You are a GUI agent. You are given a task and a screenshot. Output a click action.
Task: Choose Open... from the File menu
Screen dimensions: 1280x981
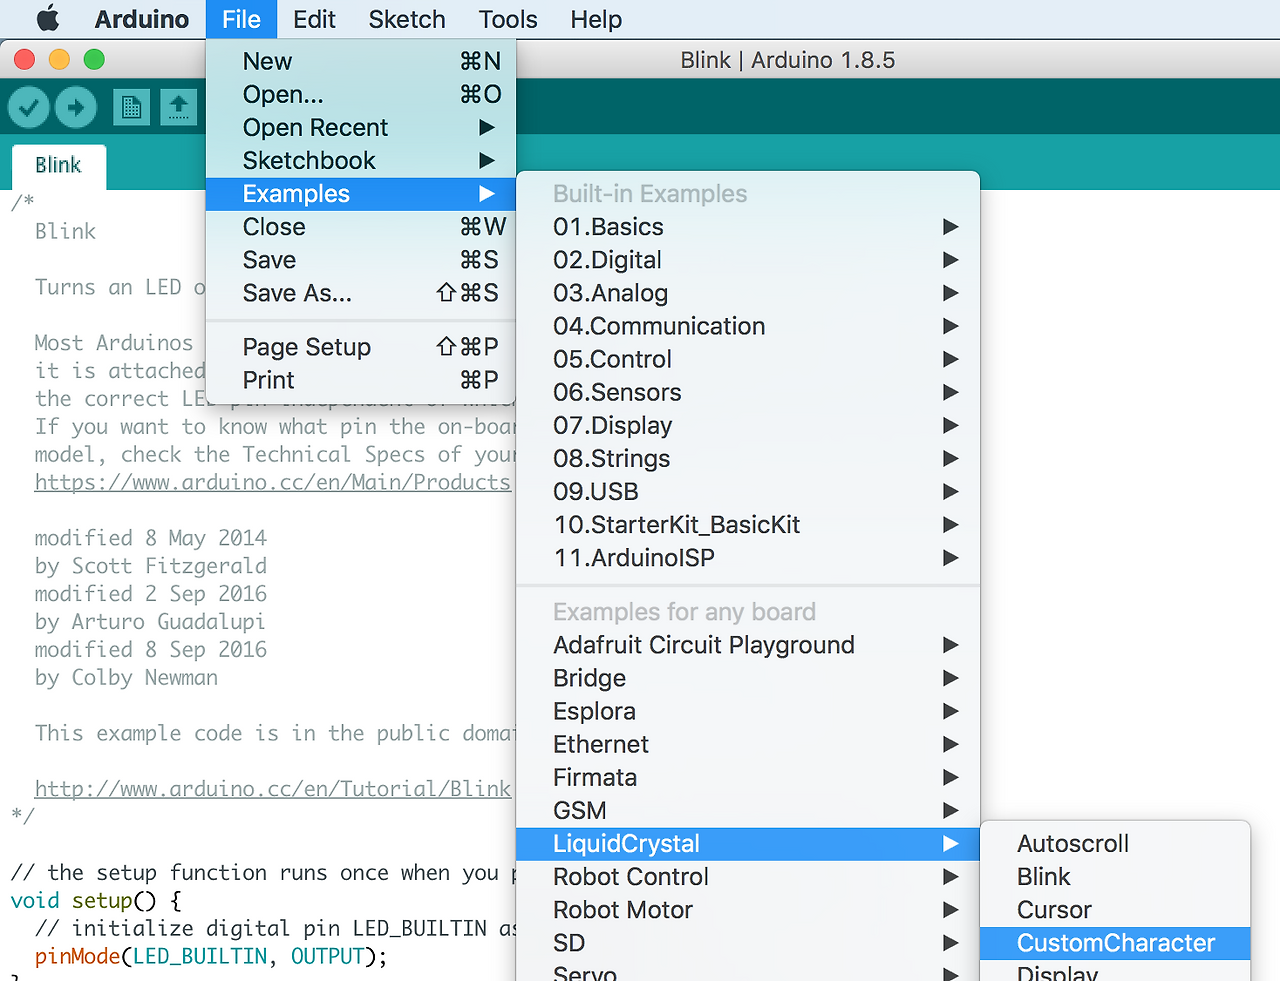(x=361, y=94)
